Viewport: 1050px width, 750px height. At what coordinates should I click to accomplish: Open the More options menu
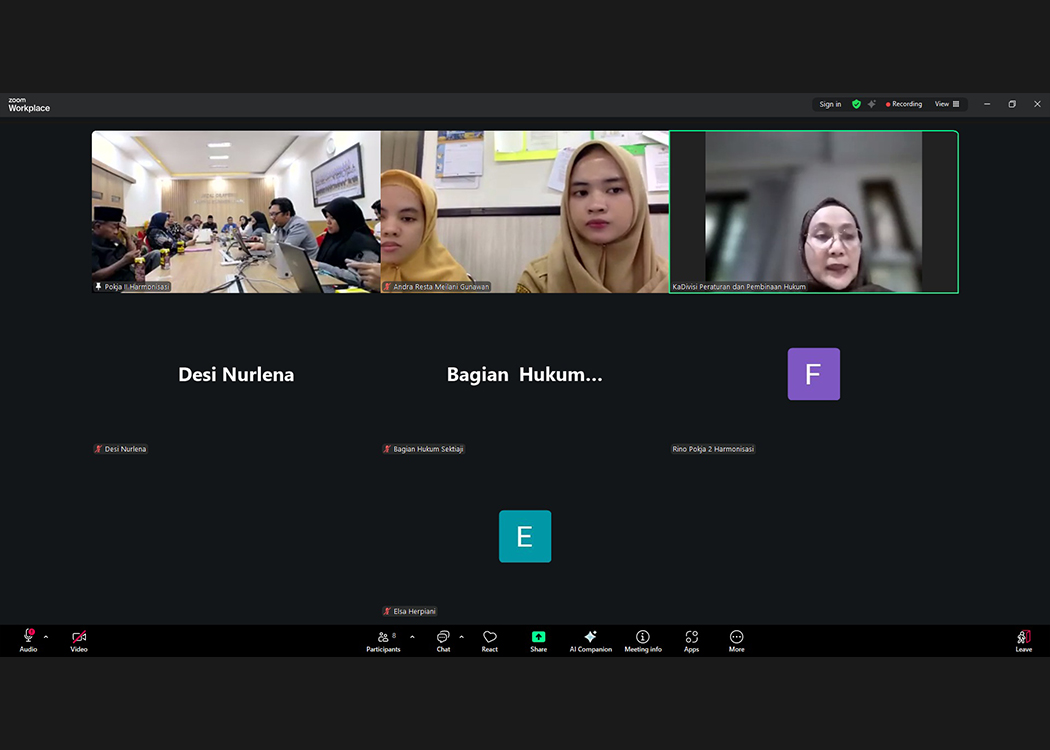pyautogui.click(x=736, y=641)
